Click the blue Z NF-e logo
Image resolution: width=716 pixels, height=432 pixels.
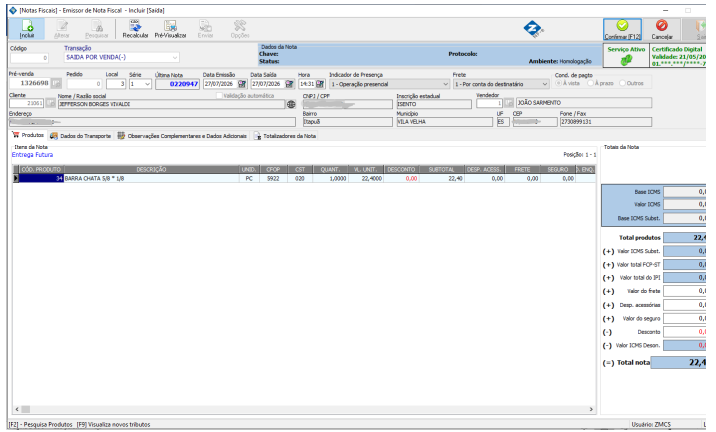pyautogui.click(x=533, y=29)
